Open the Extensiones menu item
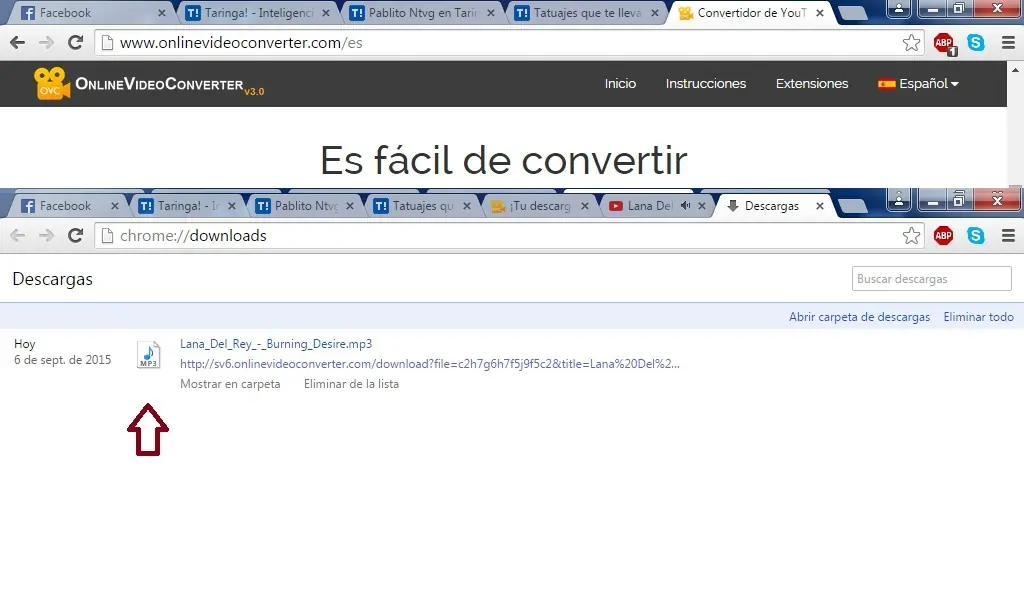Screen dimensions: 1024x600 tap(812, 84)
